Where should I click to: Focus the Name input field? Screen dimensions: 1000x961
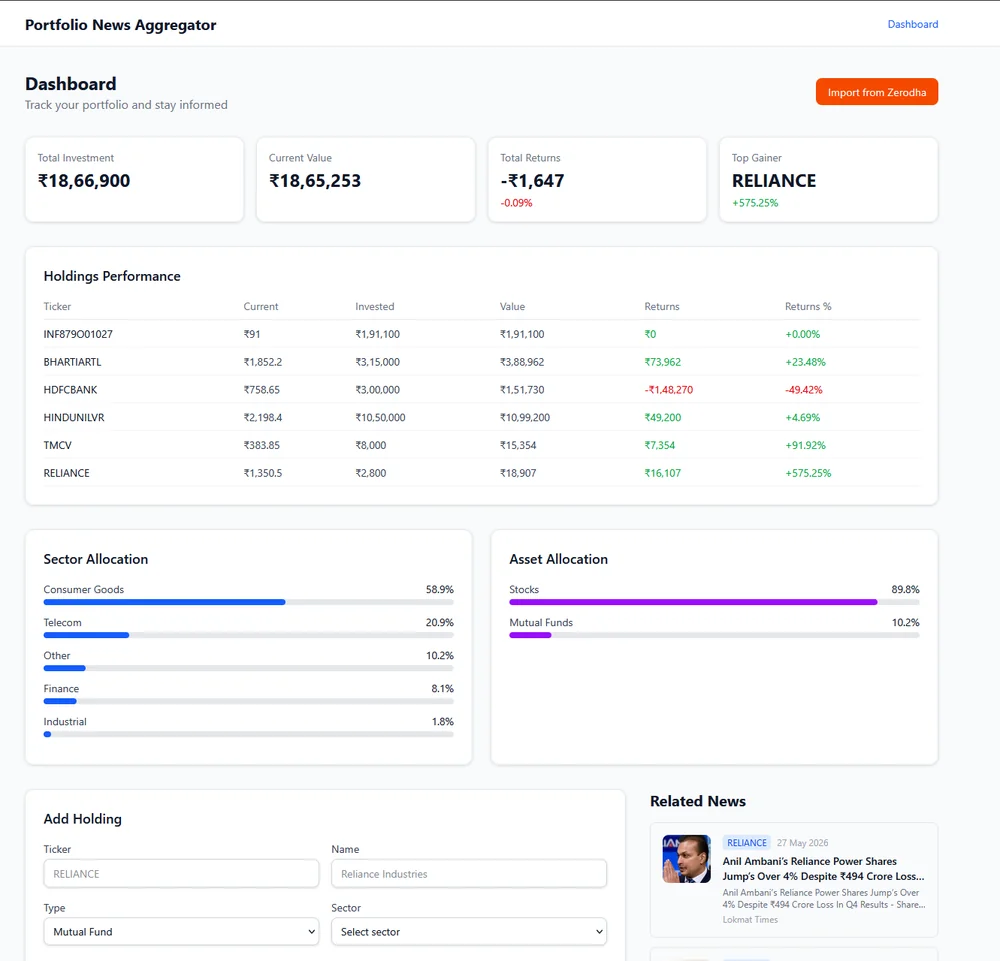pyautogui.click(x=469, y=874)
